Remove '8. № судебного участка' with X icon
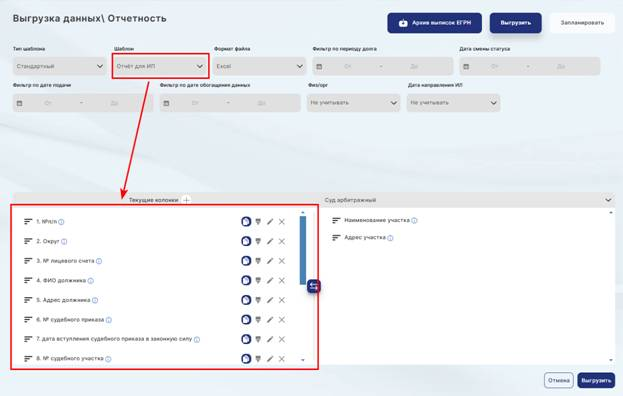Image resolution: width=623 pixels, height=396 pixels. [282, 359]
